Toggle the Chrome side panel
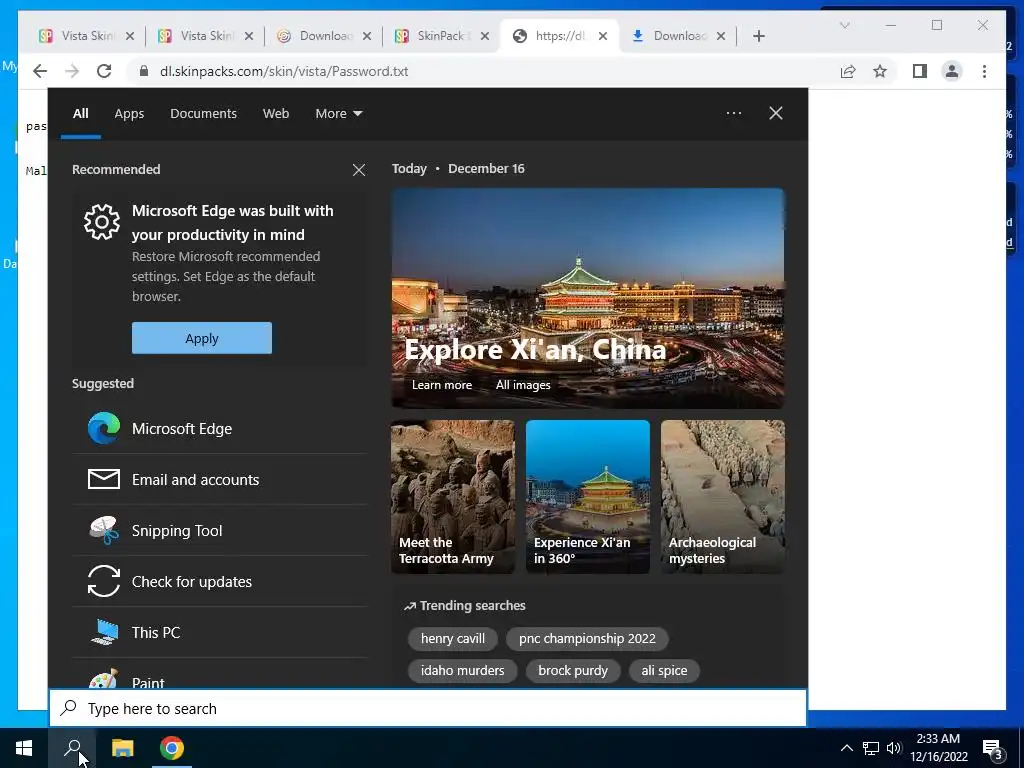 point(920,71)
